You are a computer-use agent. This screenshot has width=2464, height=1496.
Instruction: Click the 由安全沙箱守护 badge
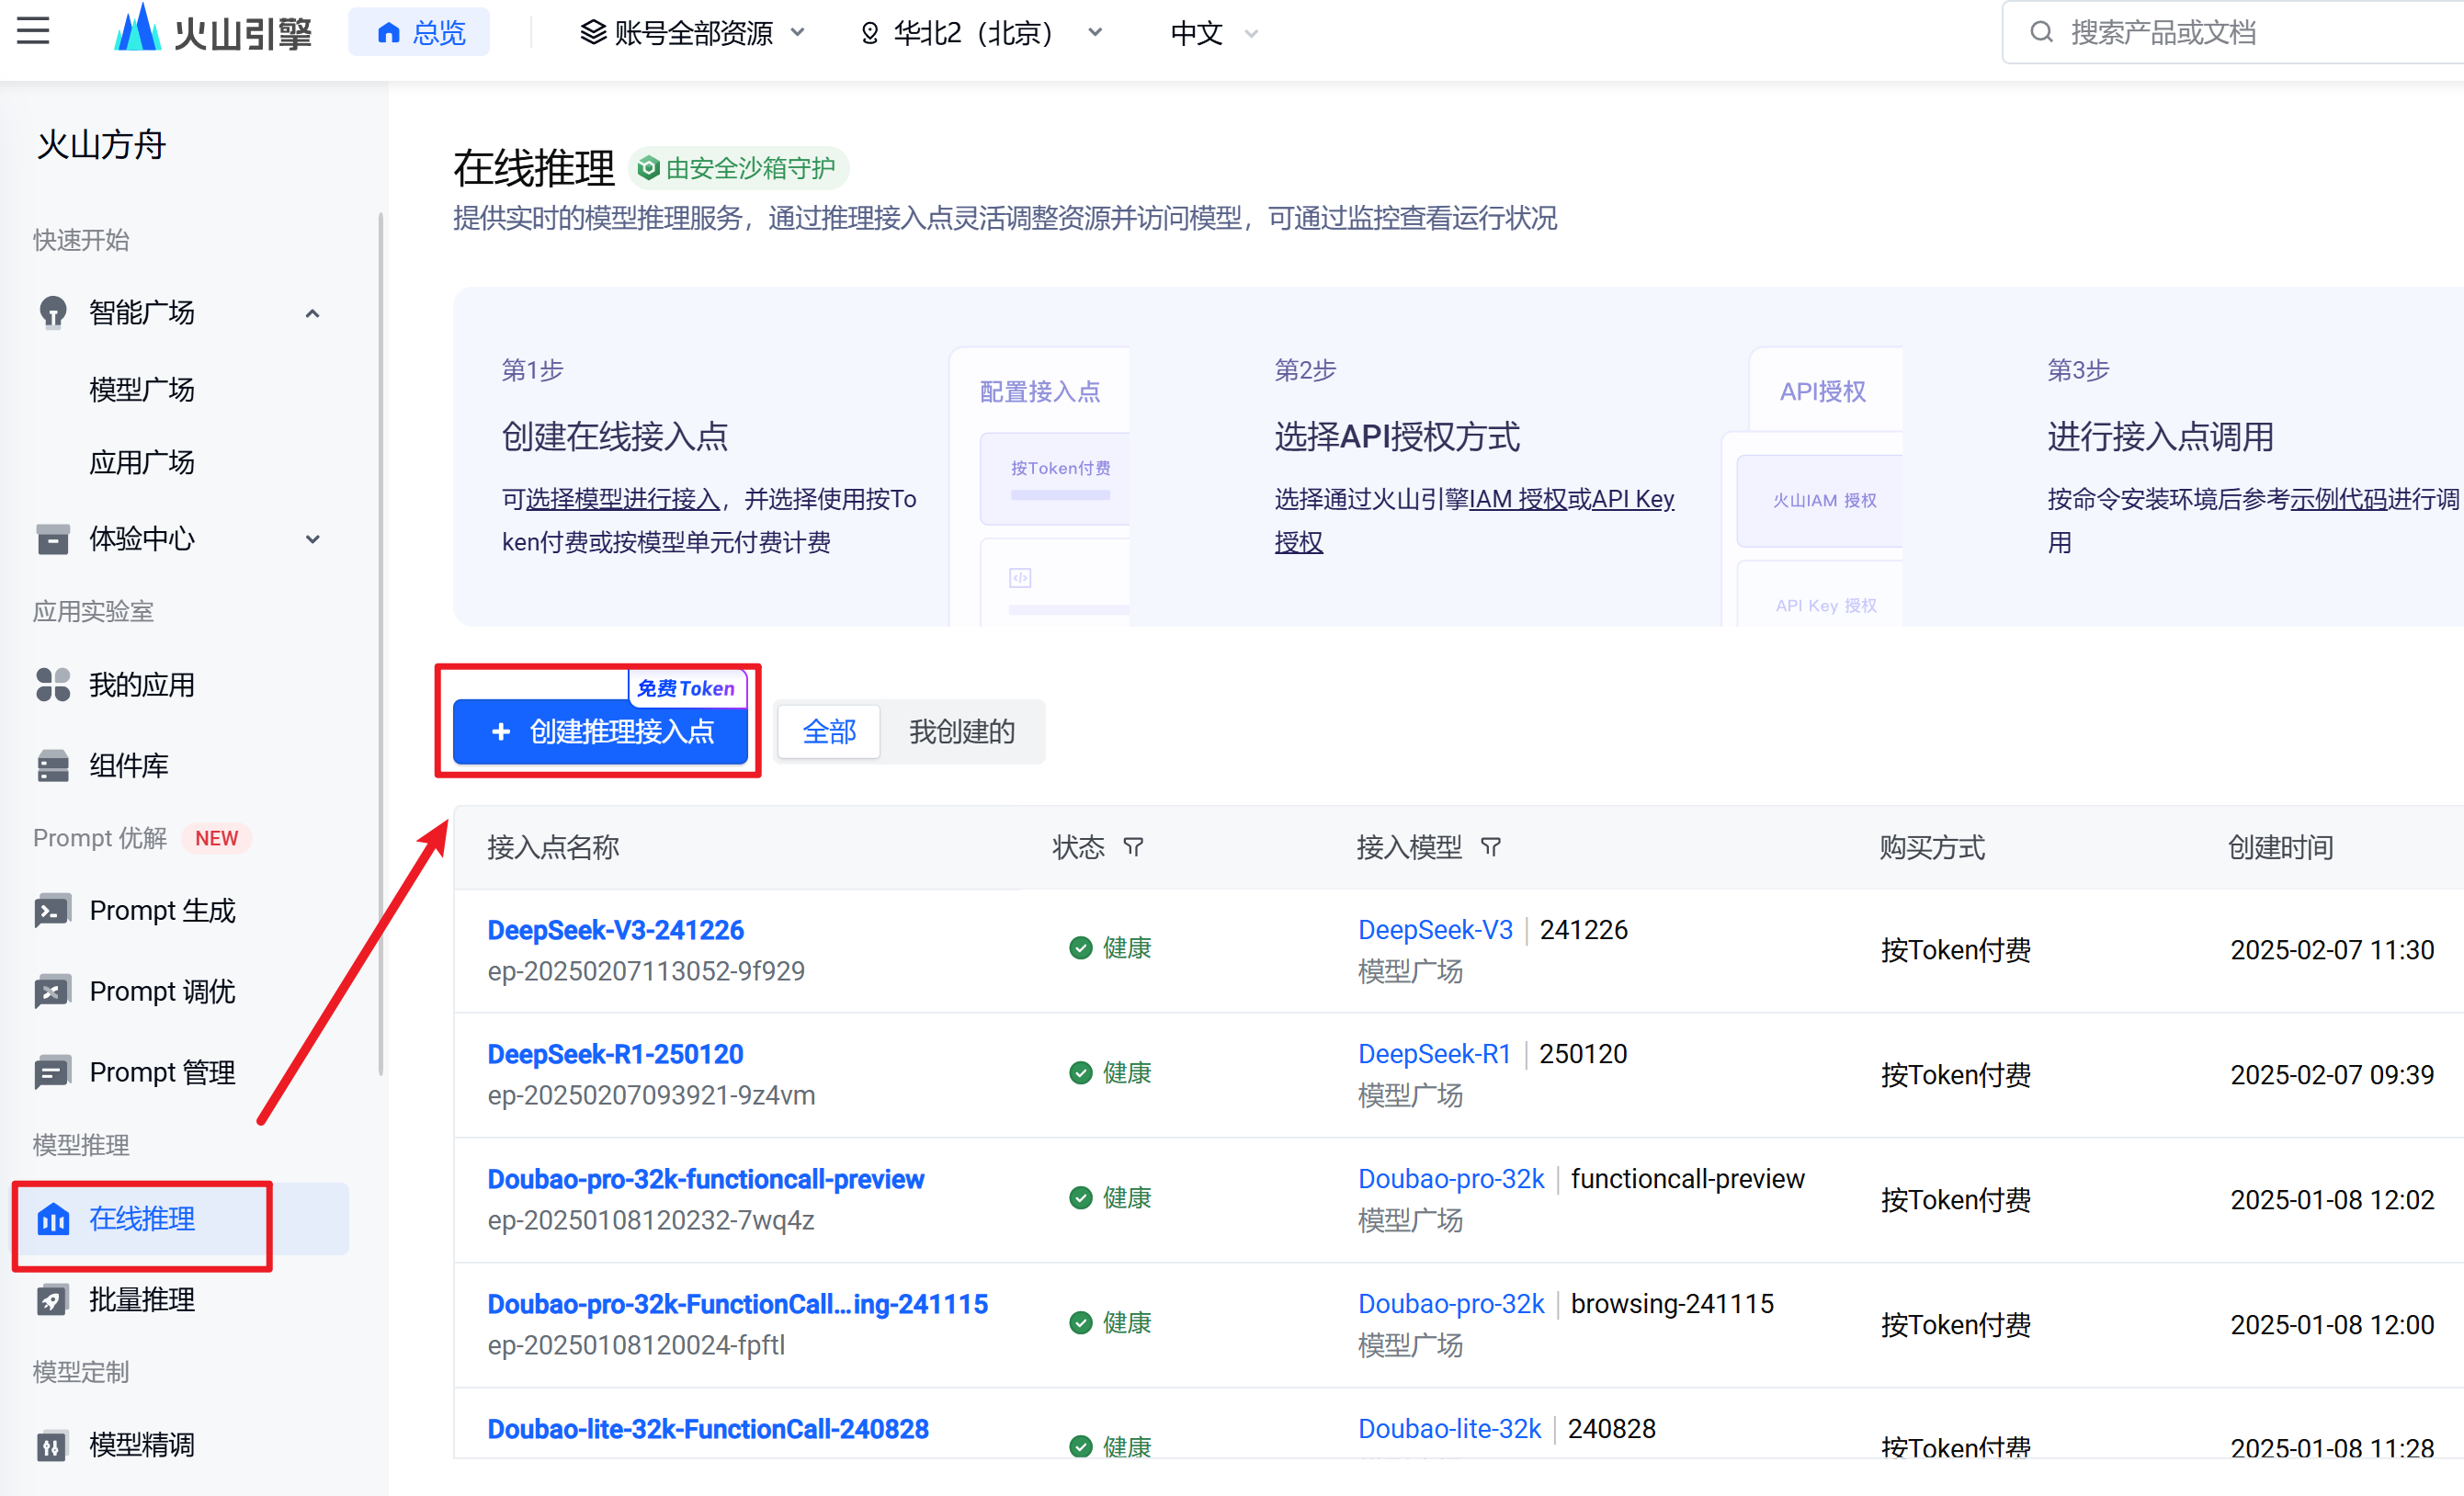pyautogui.click(x=738, y=168)
